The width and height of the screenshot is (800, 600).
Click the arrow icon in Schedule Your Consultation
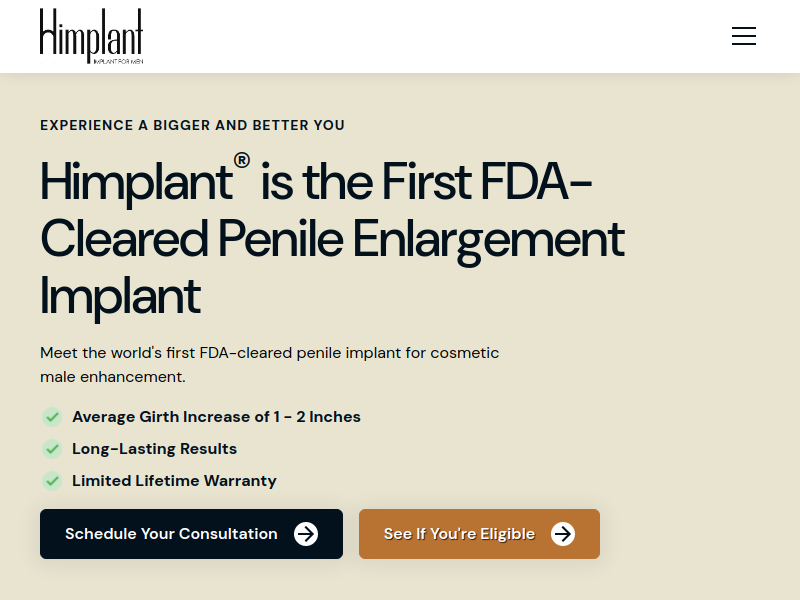(306, 534)
